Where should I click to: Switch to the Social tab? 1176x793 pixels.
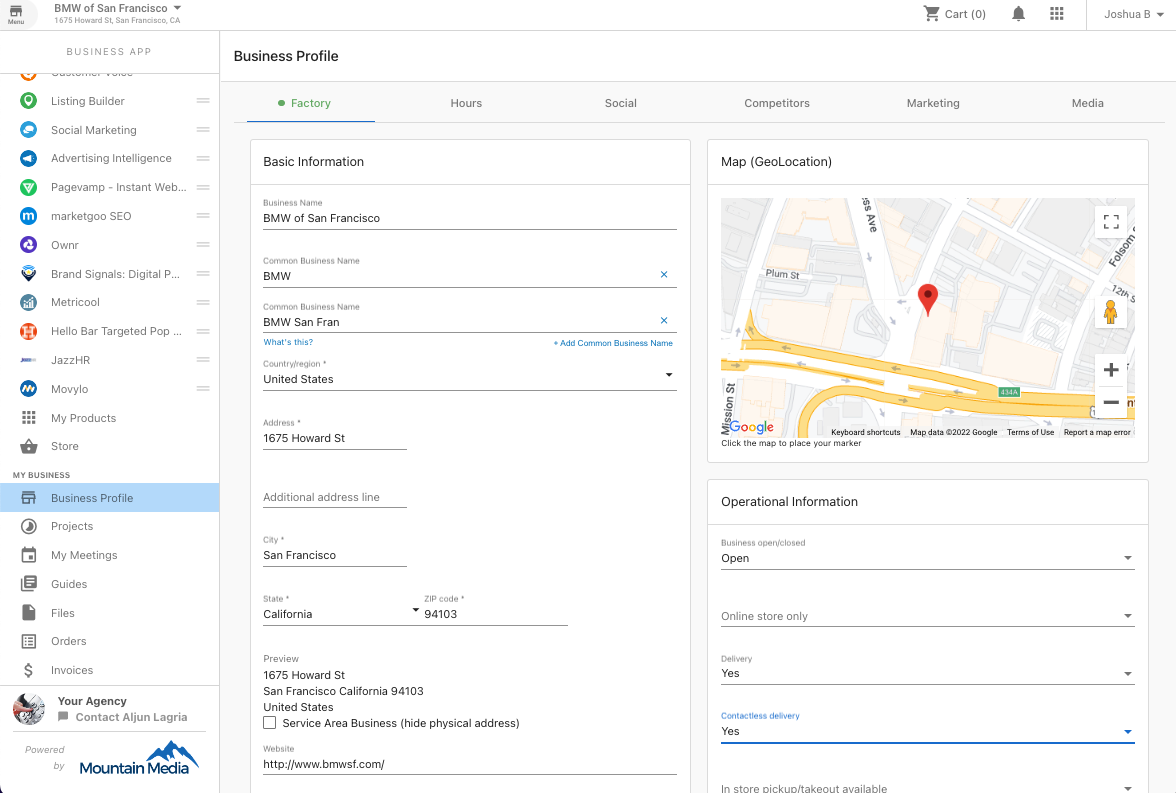point(621,104)
